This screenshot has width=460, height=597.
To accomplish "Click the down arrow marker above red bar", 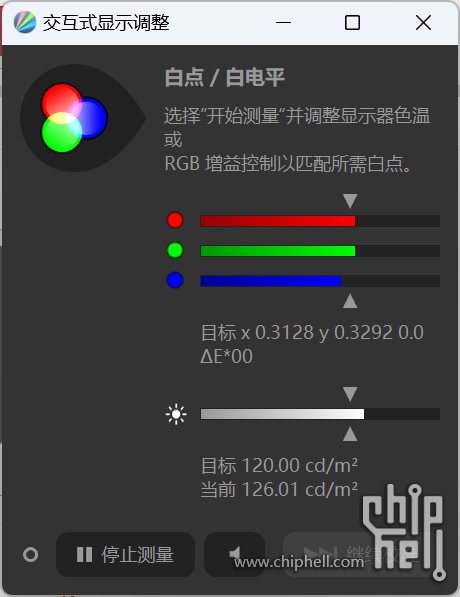I will click(350, 201).
